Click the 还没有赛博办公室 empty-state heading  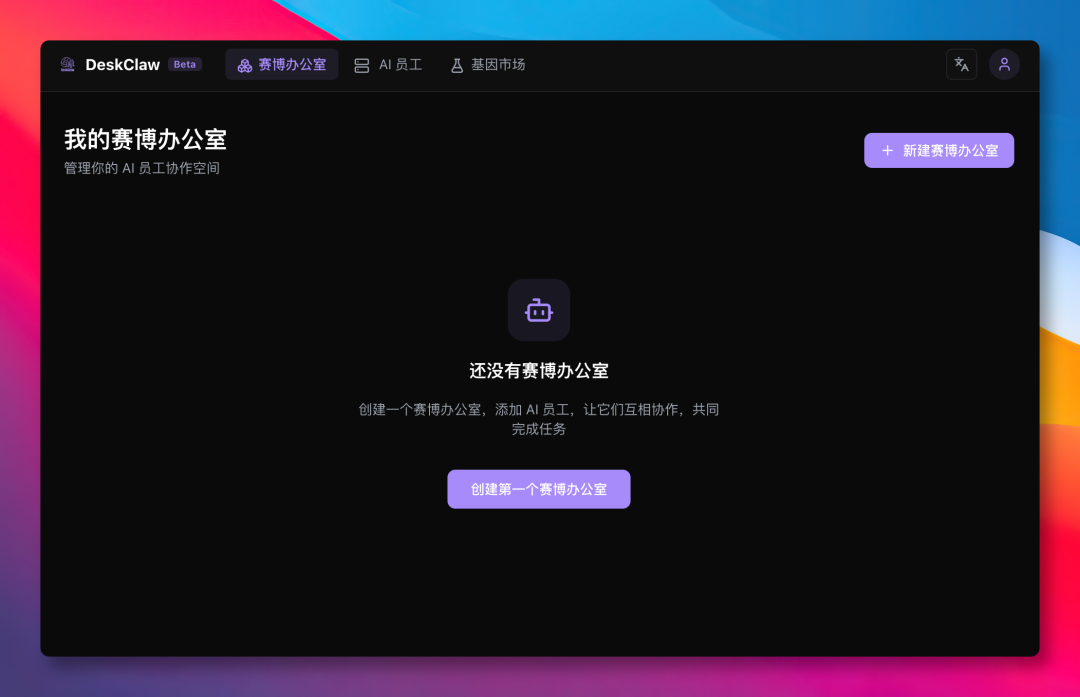pyautogui.click(x=539, y=369)
